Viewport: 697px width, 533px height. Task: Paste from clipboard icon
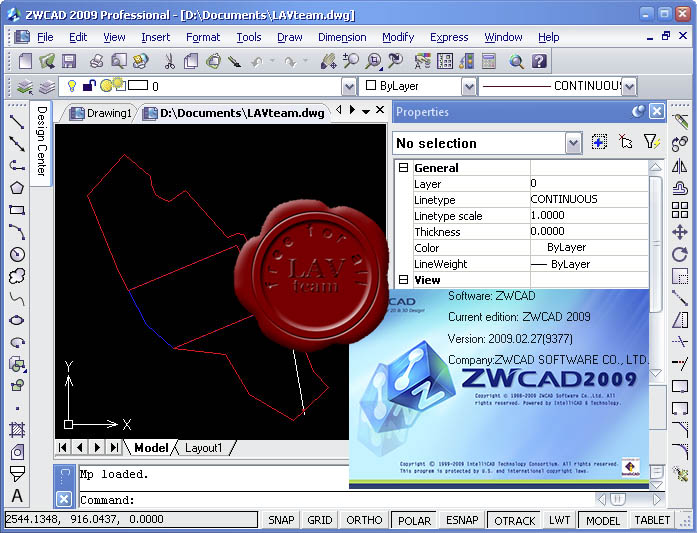click(213, 61)
